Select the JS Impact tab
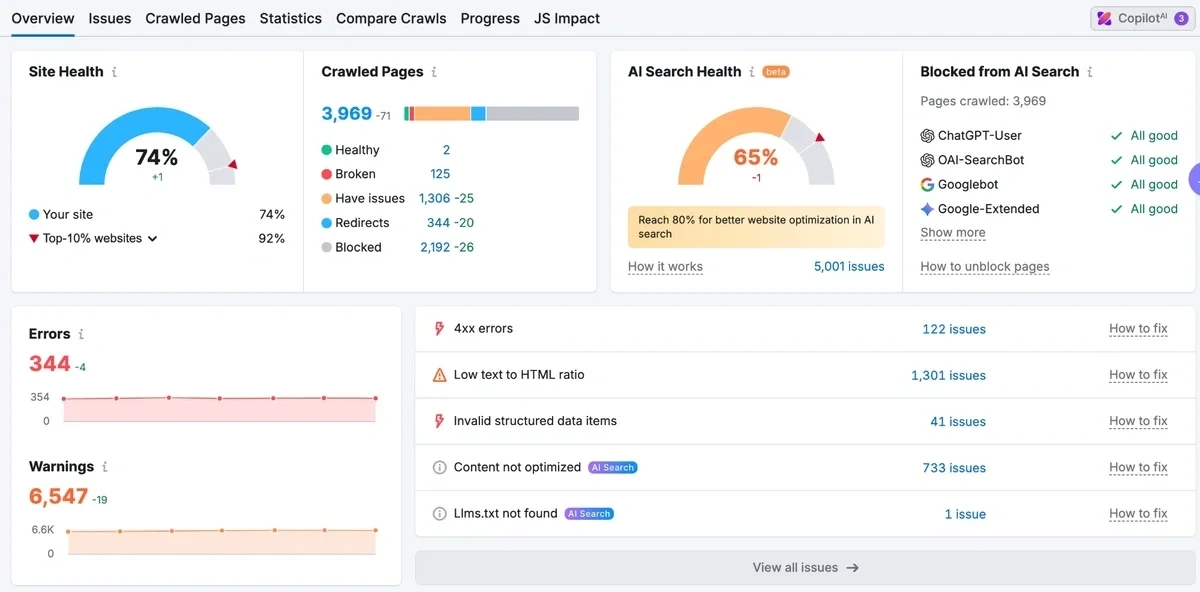 [566, 18]
